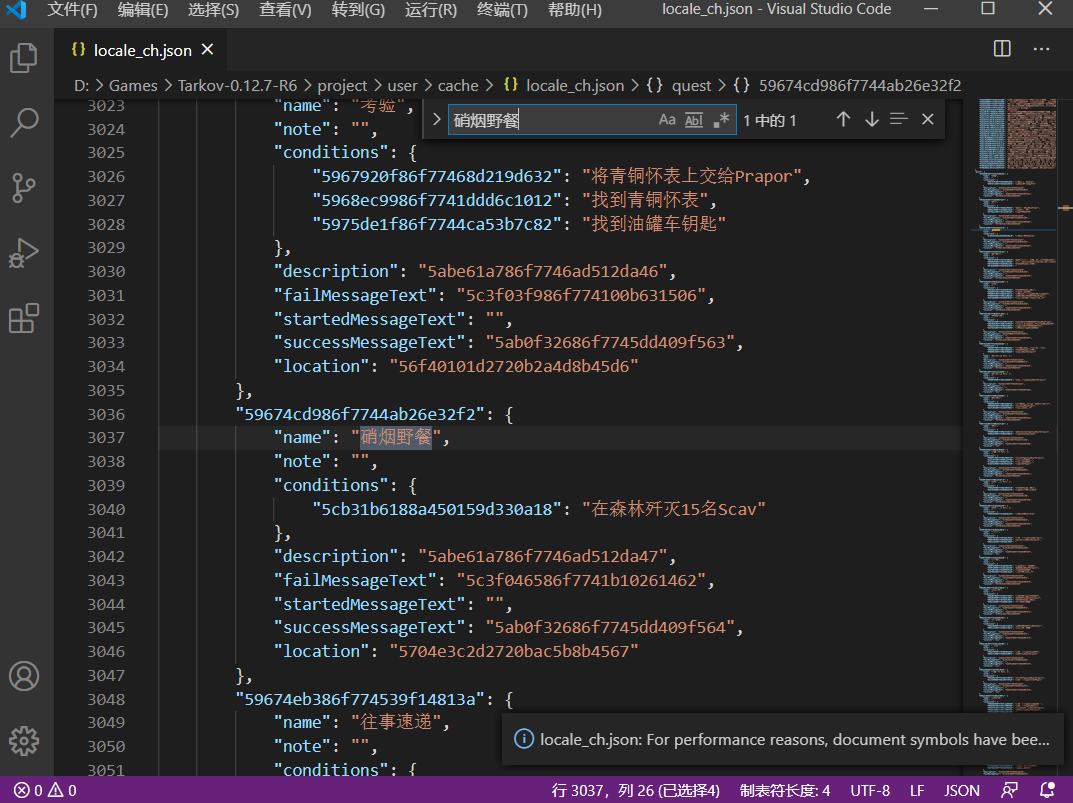Open the 终端(T) menu
The width and height of the screenshot is (1073, 803).
[502, 10]
